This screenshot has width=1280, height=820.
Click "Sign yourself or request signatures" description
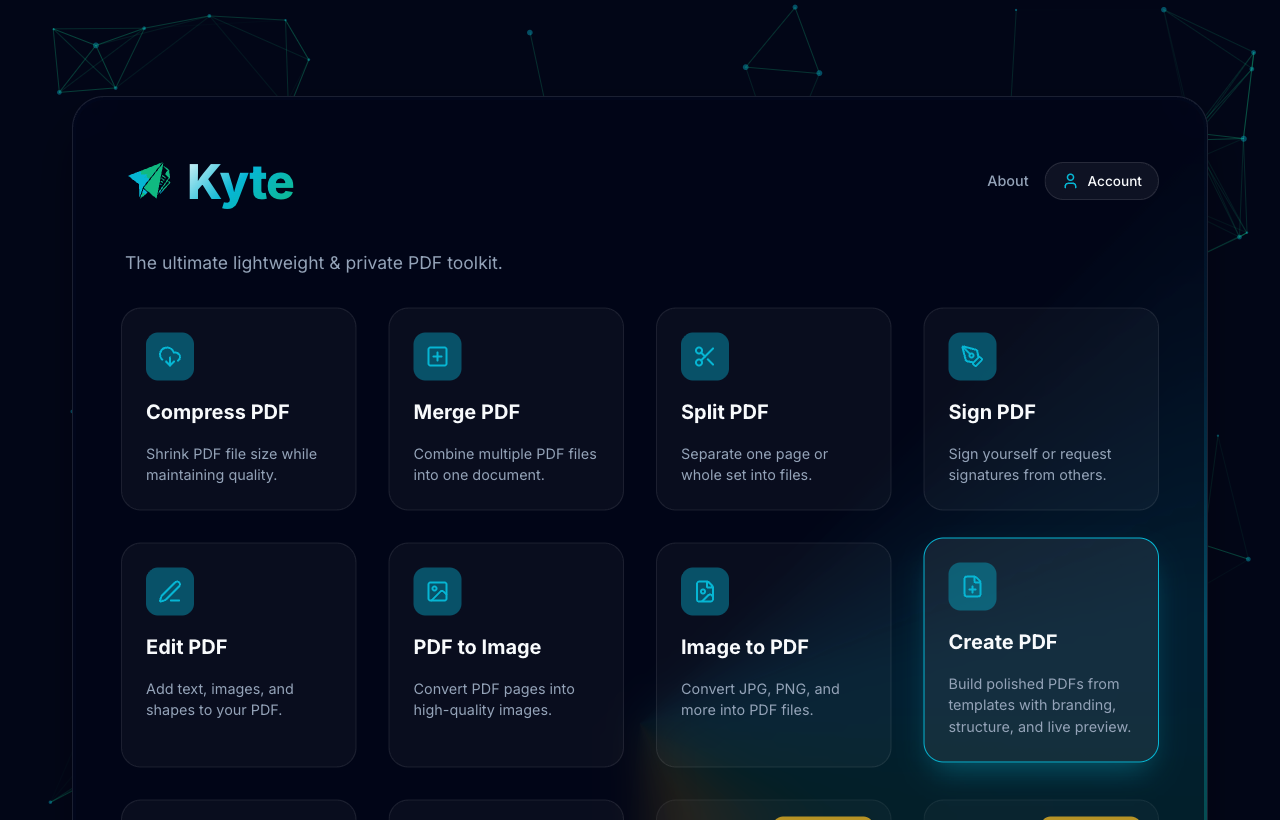click(1030, 464)
